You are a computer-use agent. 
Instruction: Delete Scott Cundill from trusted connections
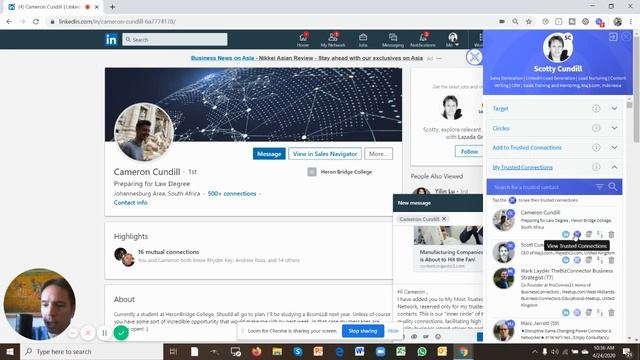point(611,260)
